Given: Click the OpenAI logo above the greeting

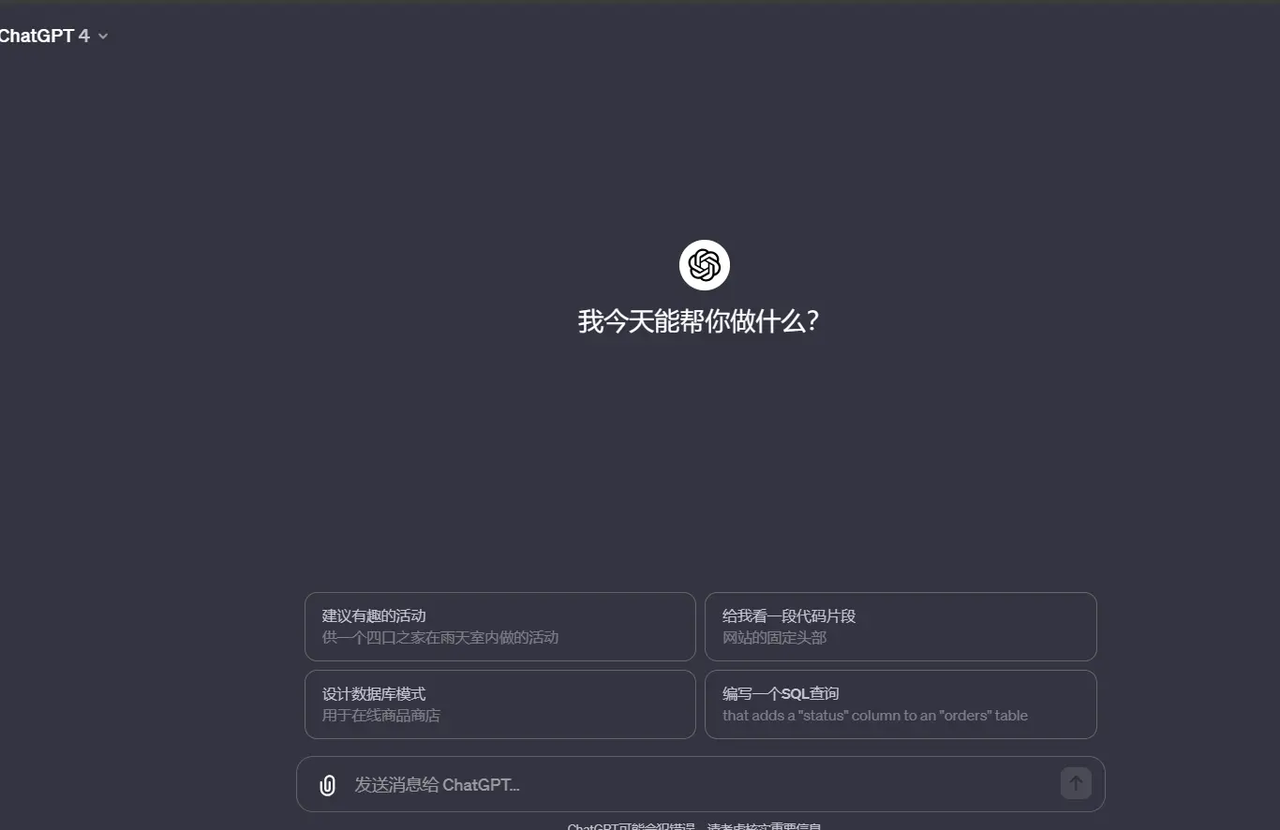Looking at the screenshot, I should click(x=704, y=265).
